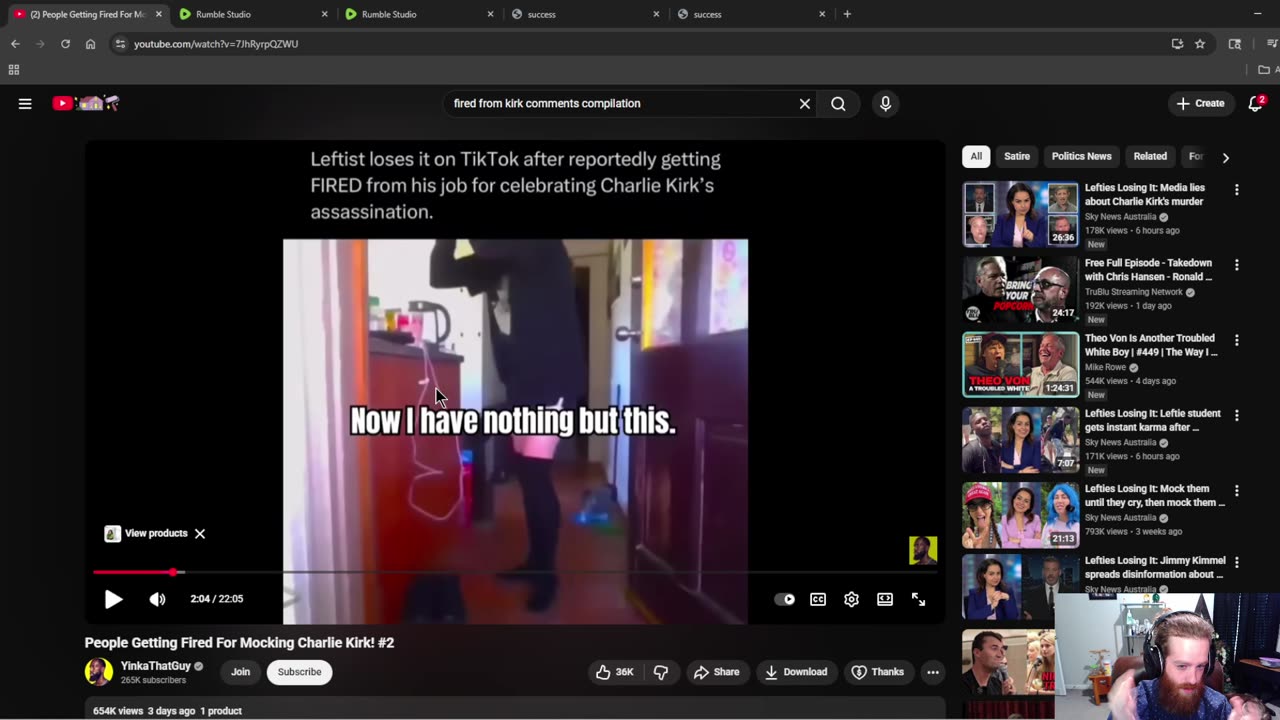1280x720 pixels.
Task: Reload the current page
Action: pyautogui.click(x=65, y=44)
